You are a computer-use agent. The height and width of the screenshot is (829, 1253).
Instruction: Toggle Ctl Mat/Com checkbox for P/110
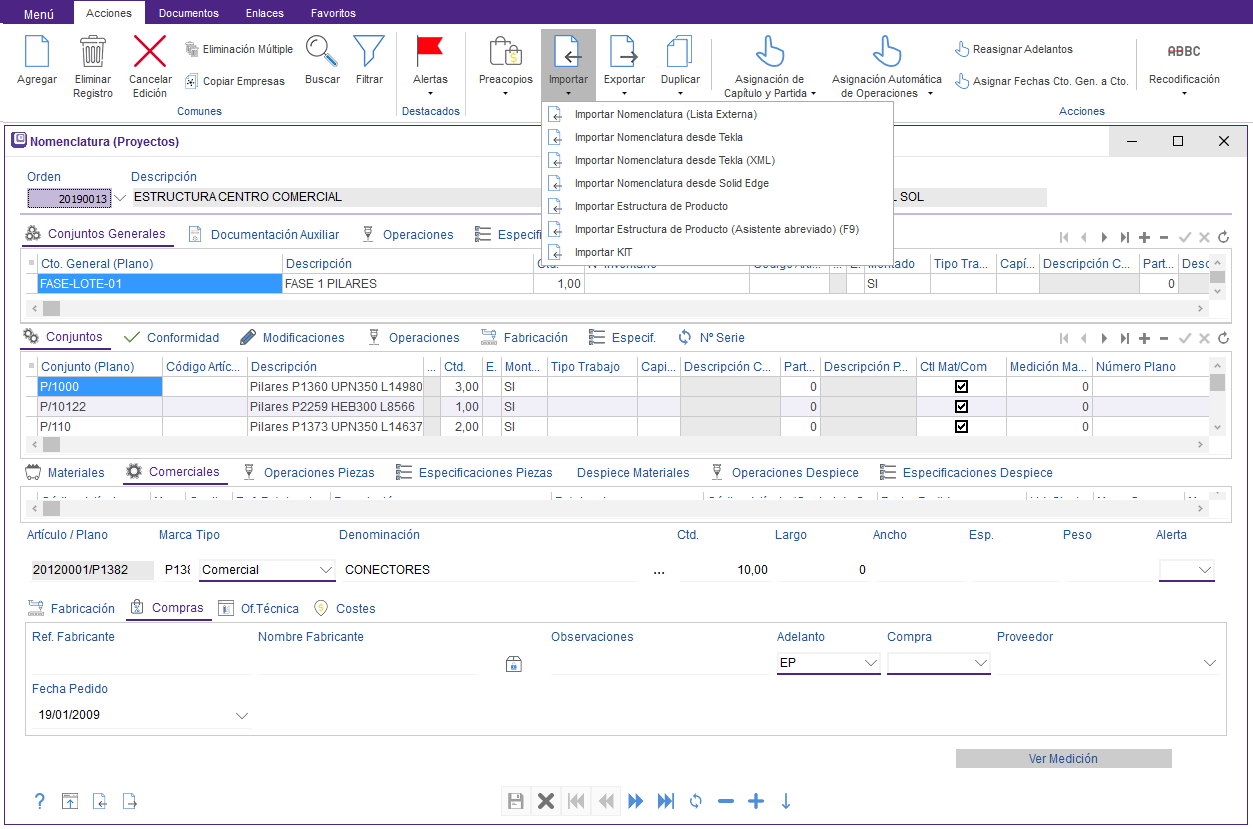[x=961, y=427]
